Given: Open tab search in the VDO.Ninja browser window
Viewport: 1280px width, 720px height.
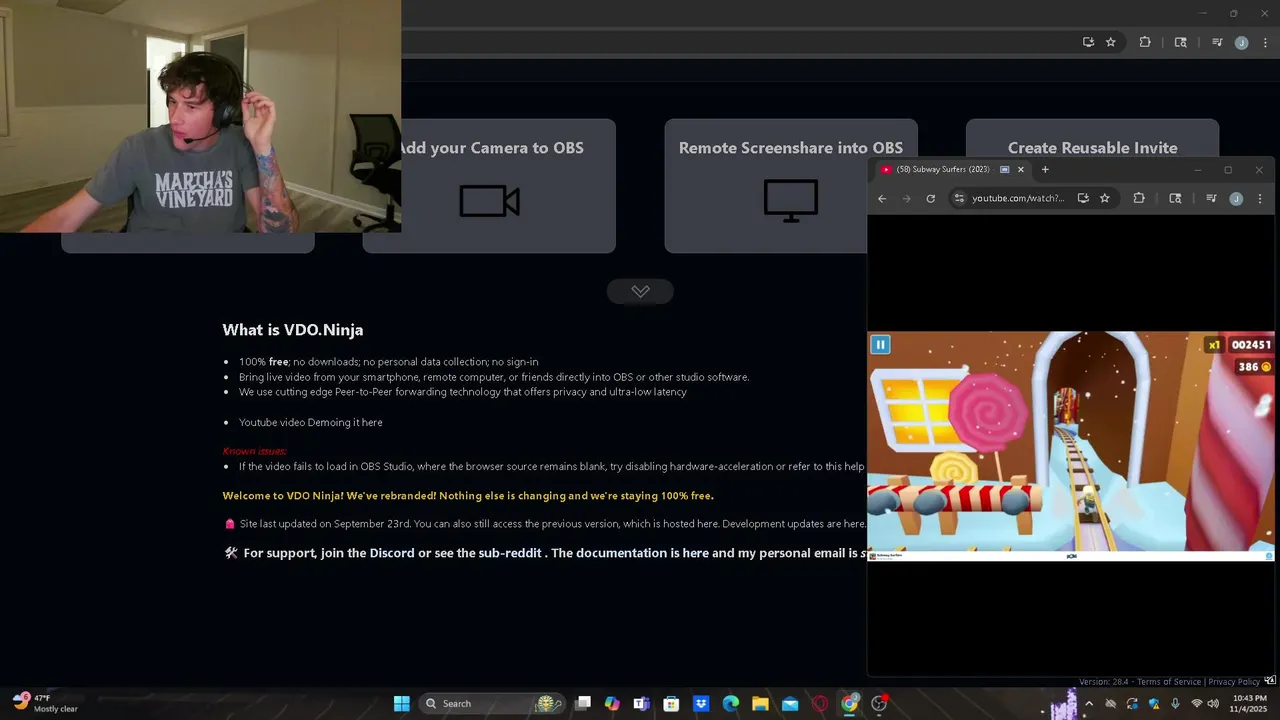Looking at the screenshot, I should [1180, 42].
